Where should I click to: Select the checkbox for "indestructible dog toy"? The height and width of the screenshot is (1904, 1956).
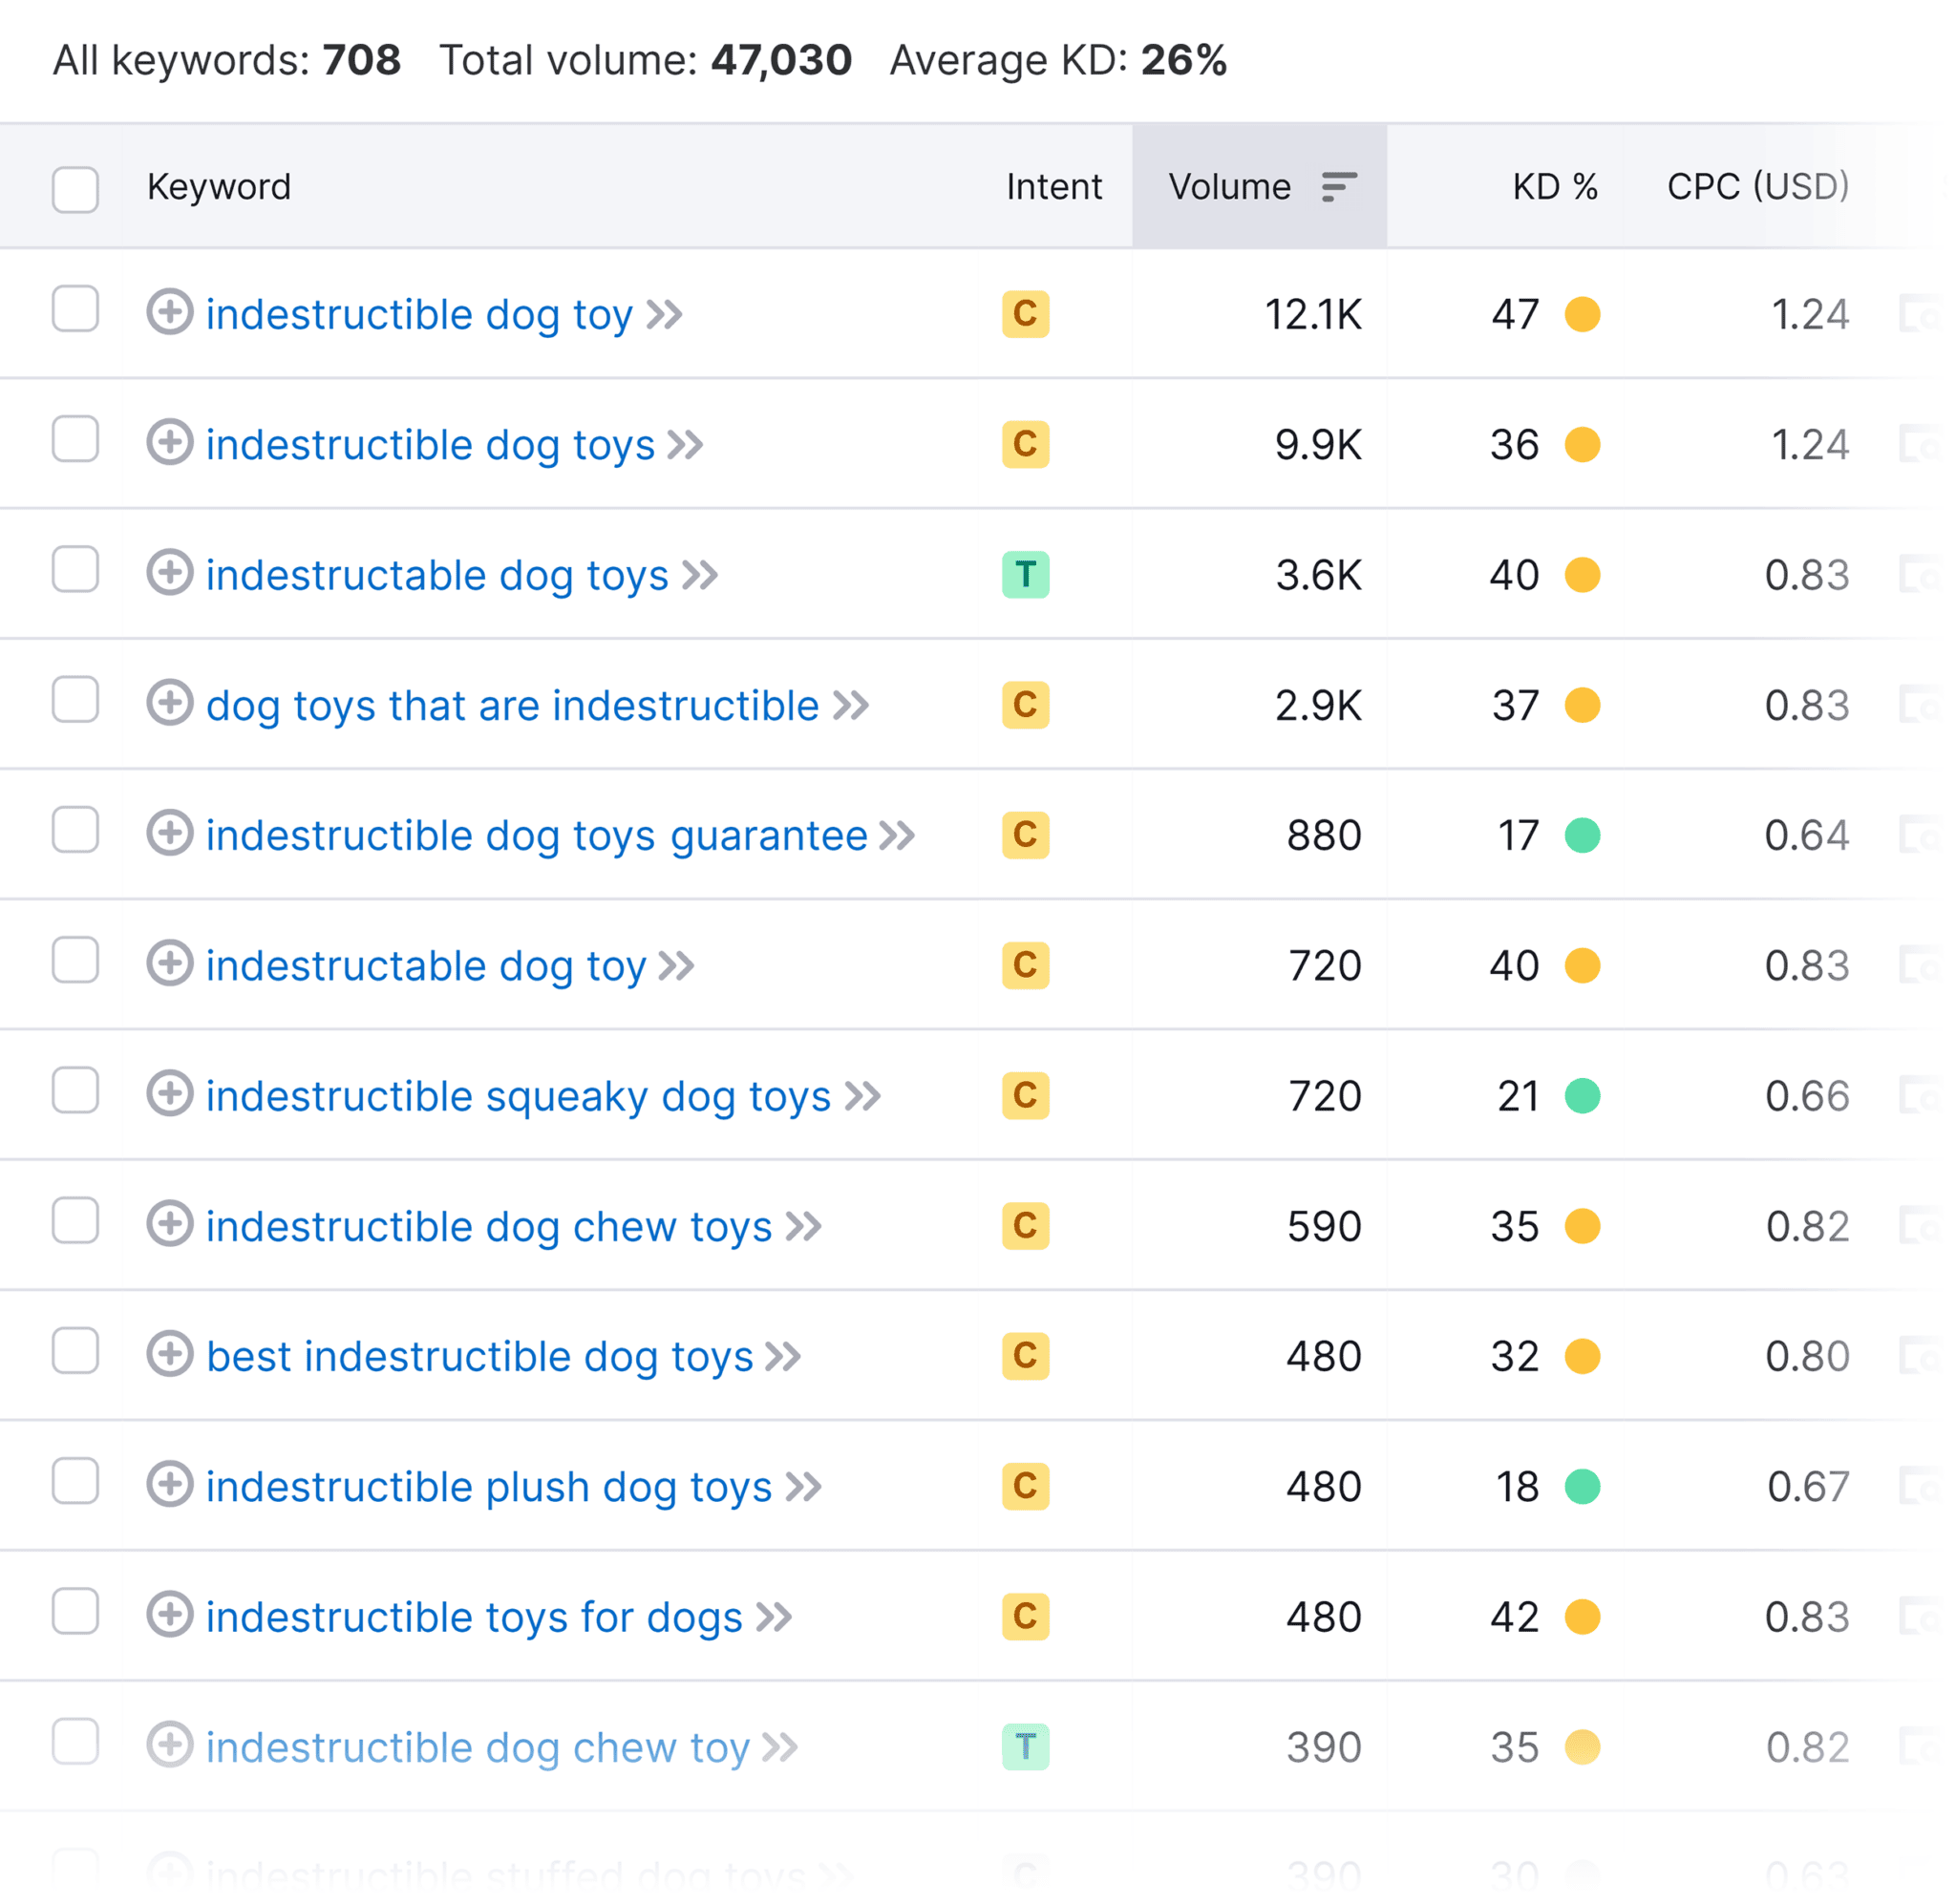point(75,313)
